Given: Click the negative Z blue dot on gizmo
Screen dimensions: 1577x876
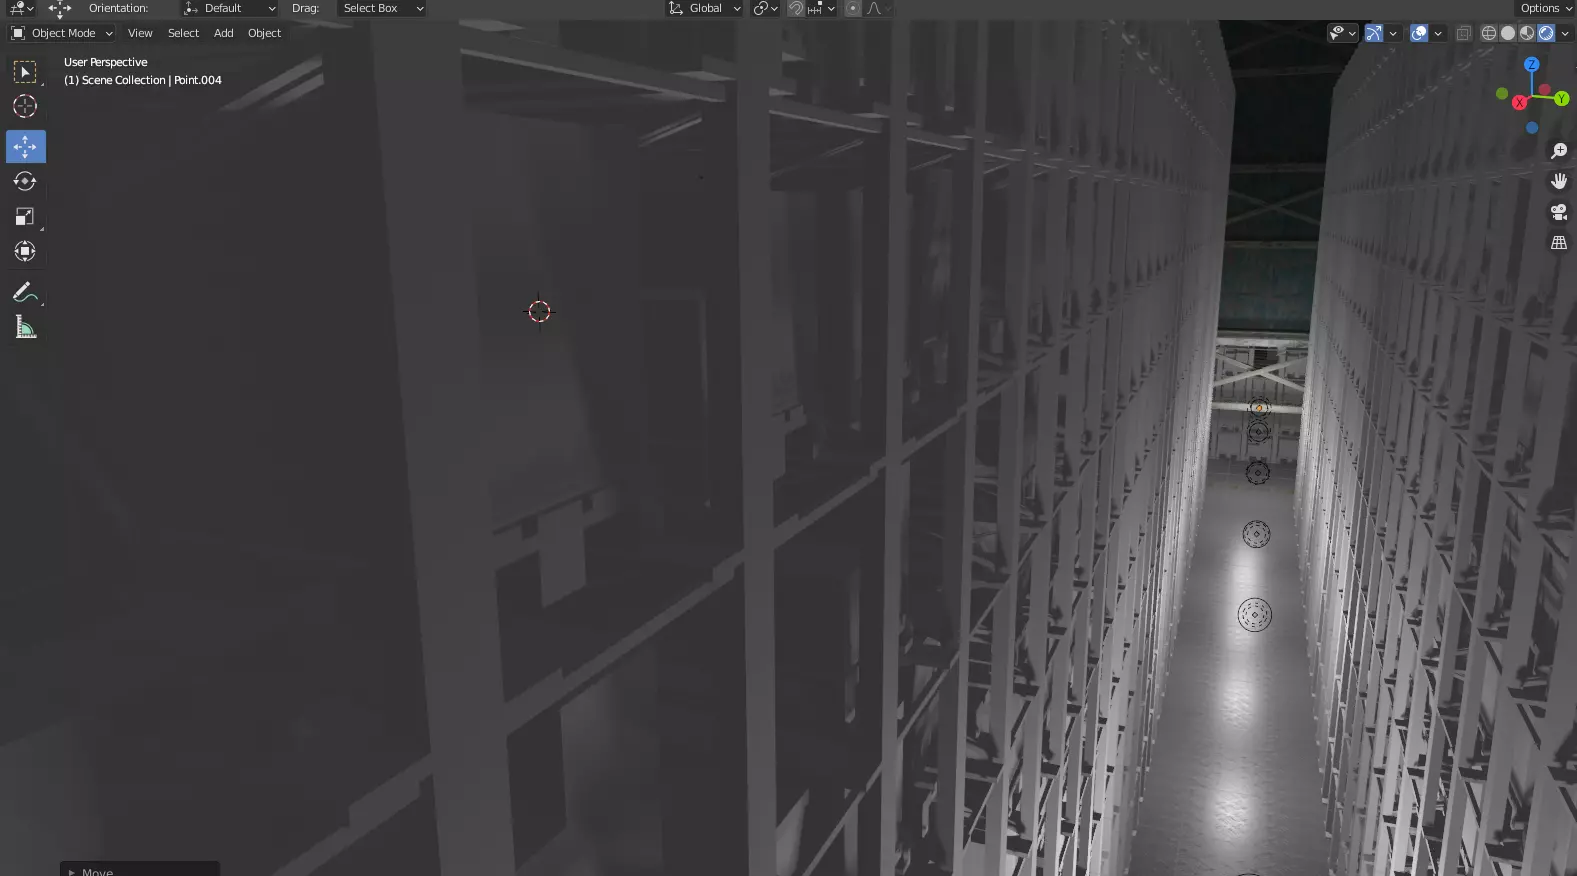Looking at the screenshot, I should click(1532, 128).
